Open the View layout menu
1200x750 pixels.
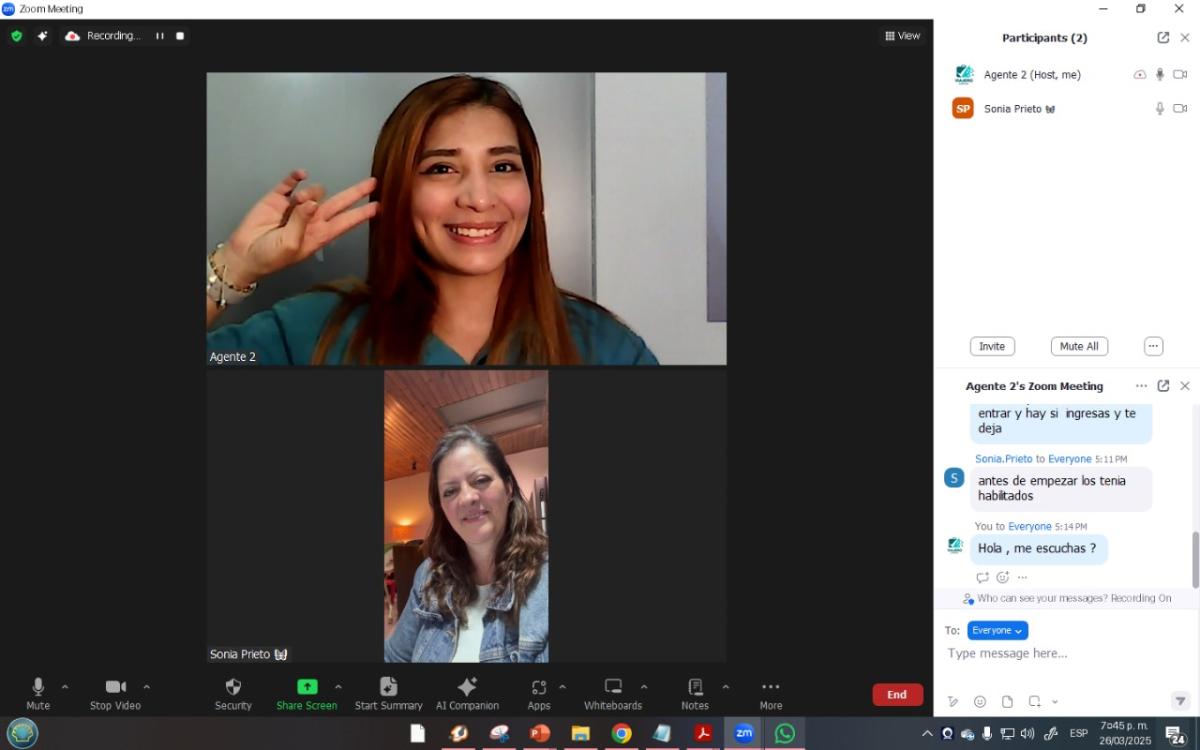pyautogui.click(x=902, y=36)
